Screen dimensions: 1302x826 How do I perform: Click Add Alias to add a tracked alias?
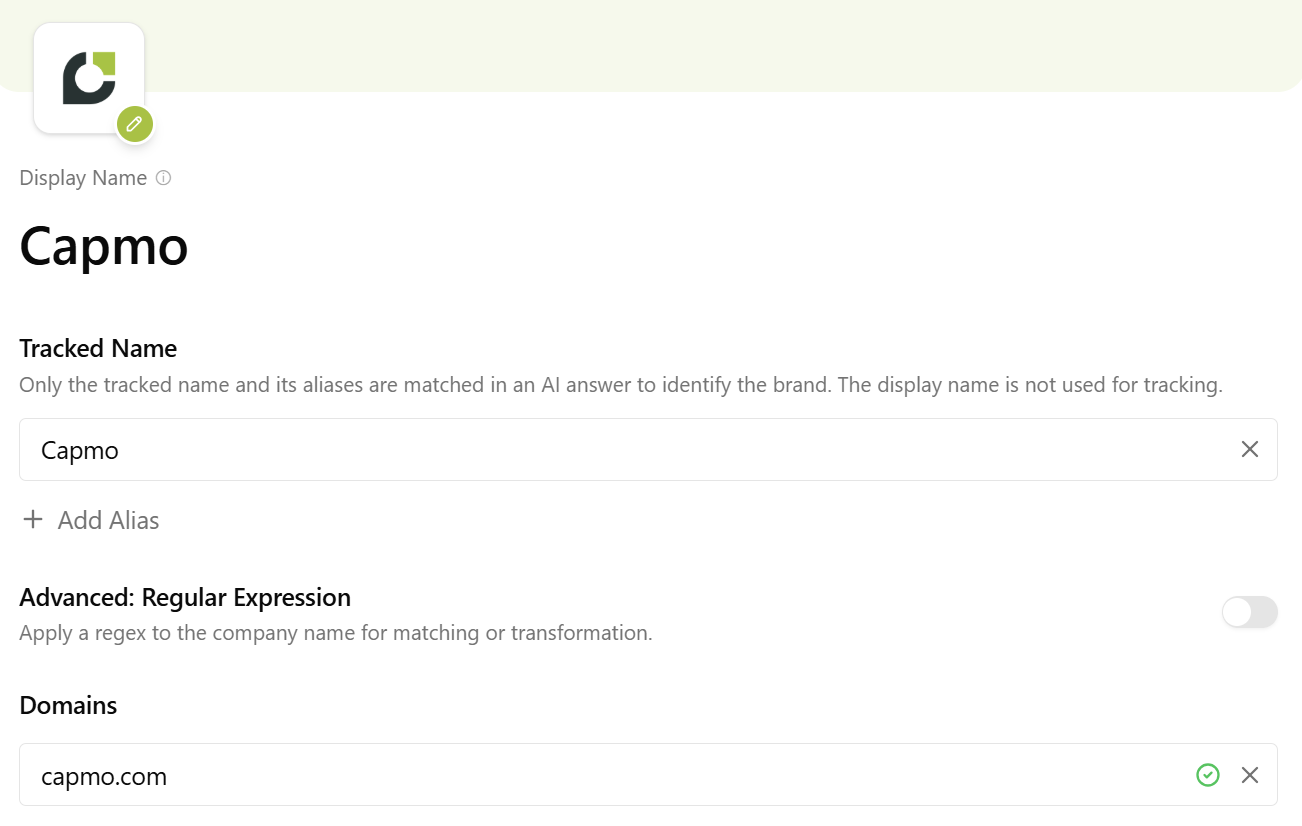click(108, 519)
